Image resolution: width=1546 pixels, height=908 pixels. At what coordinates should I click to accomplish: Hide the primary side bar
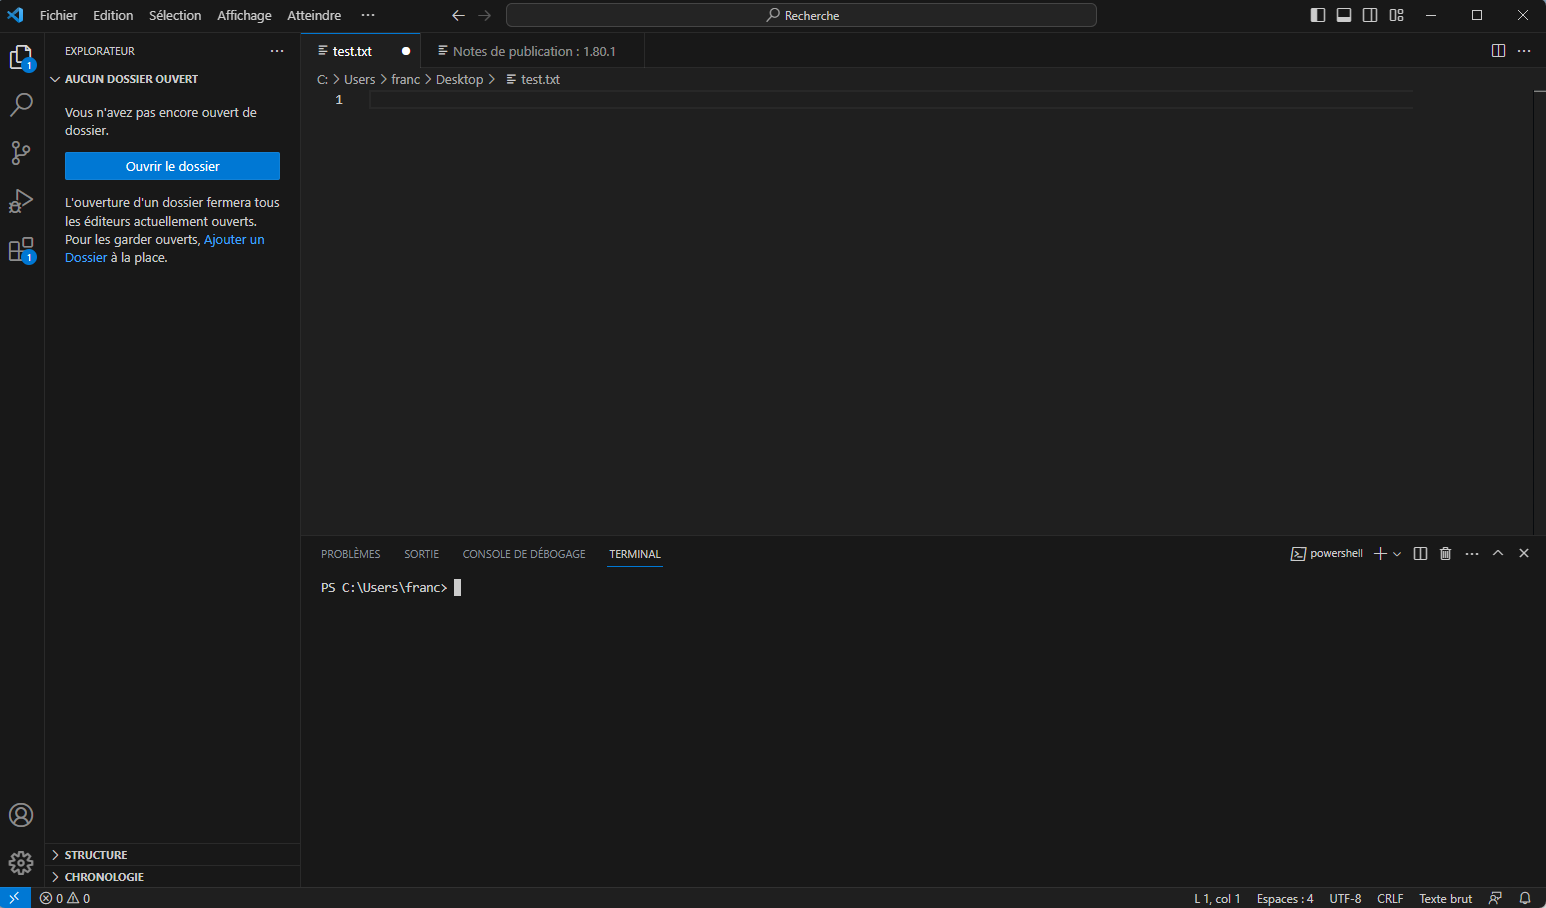1317,15
